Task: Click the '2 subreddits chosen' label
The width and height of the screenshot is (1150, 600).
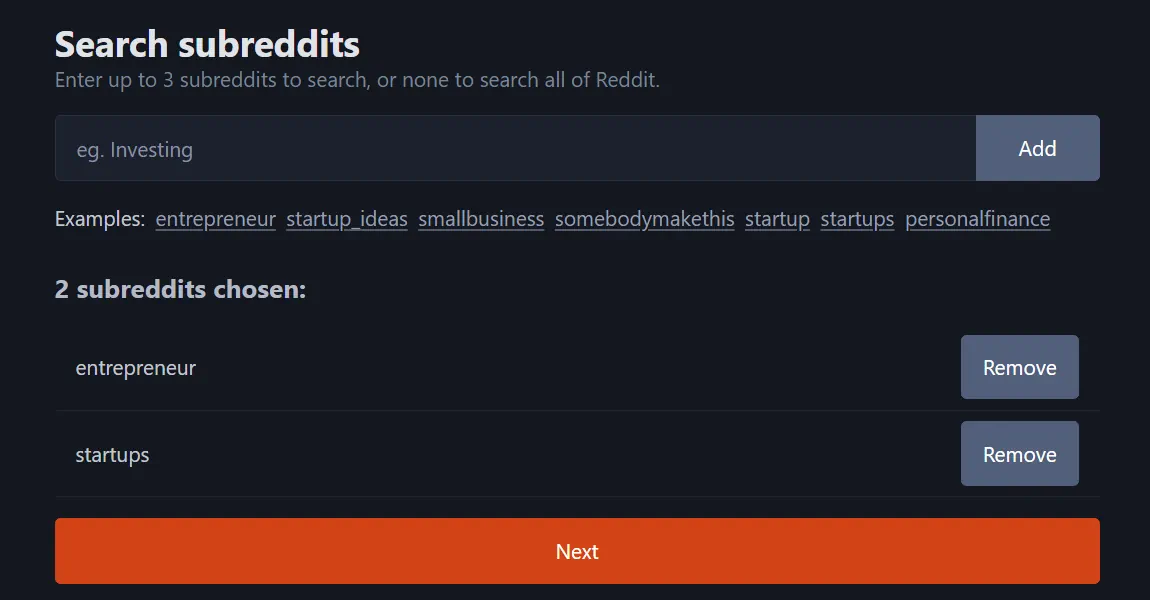Action: [180, 290]
